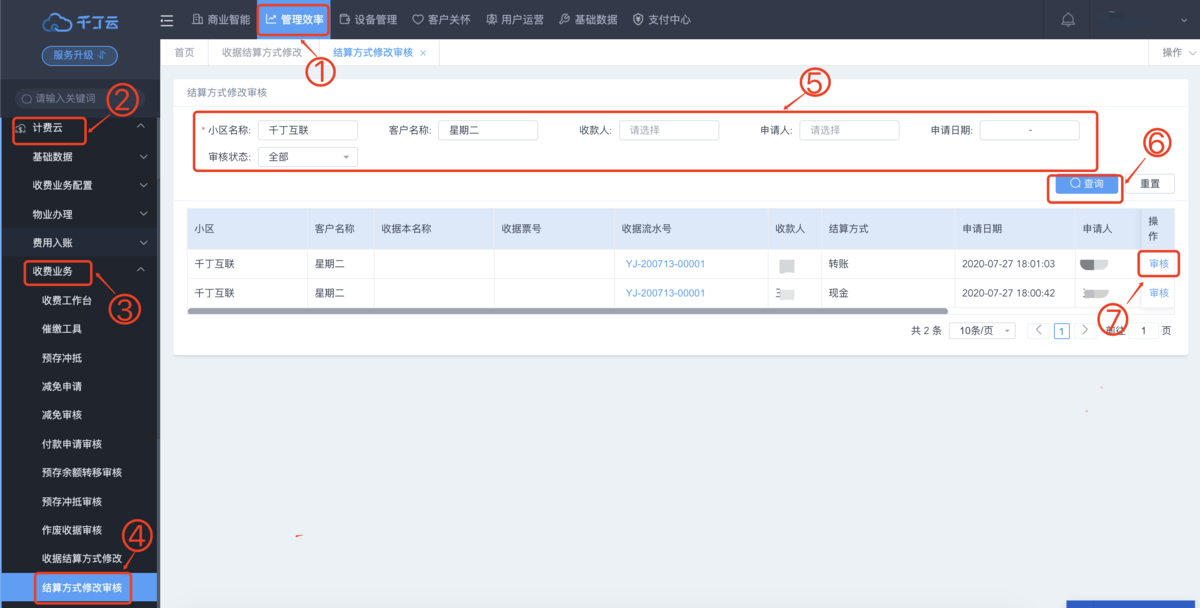Expand the 物业办理 sidebar section
The image size is (1200, 608).
tap(79, 214)
